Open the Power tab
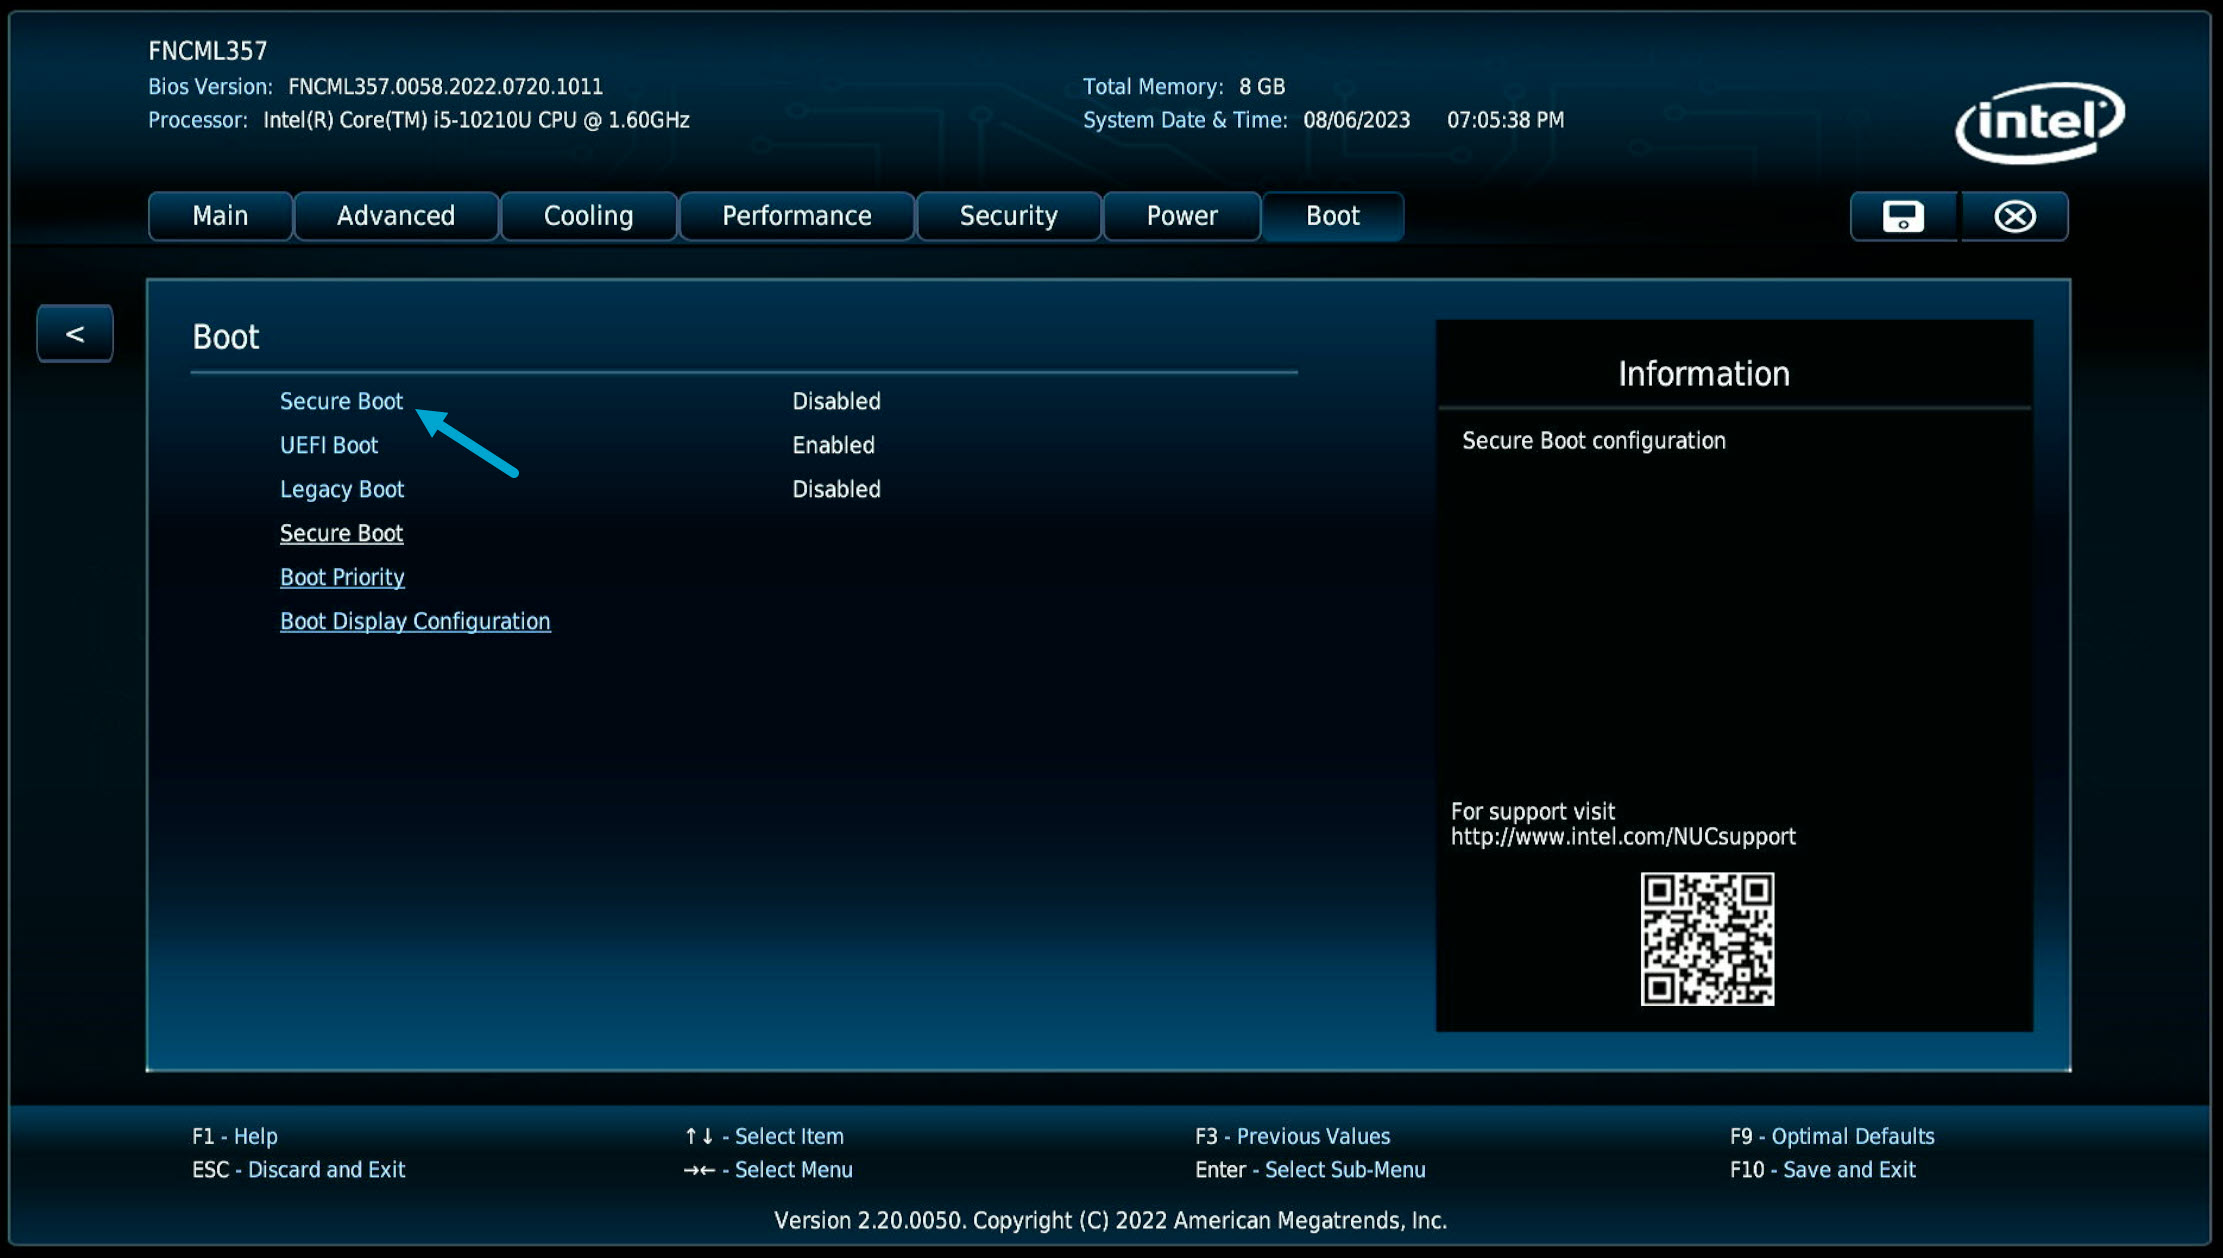 [1181, 216]
